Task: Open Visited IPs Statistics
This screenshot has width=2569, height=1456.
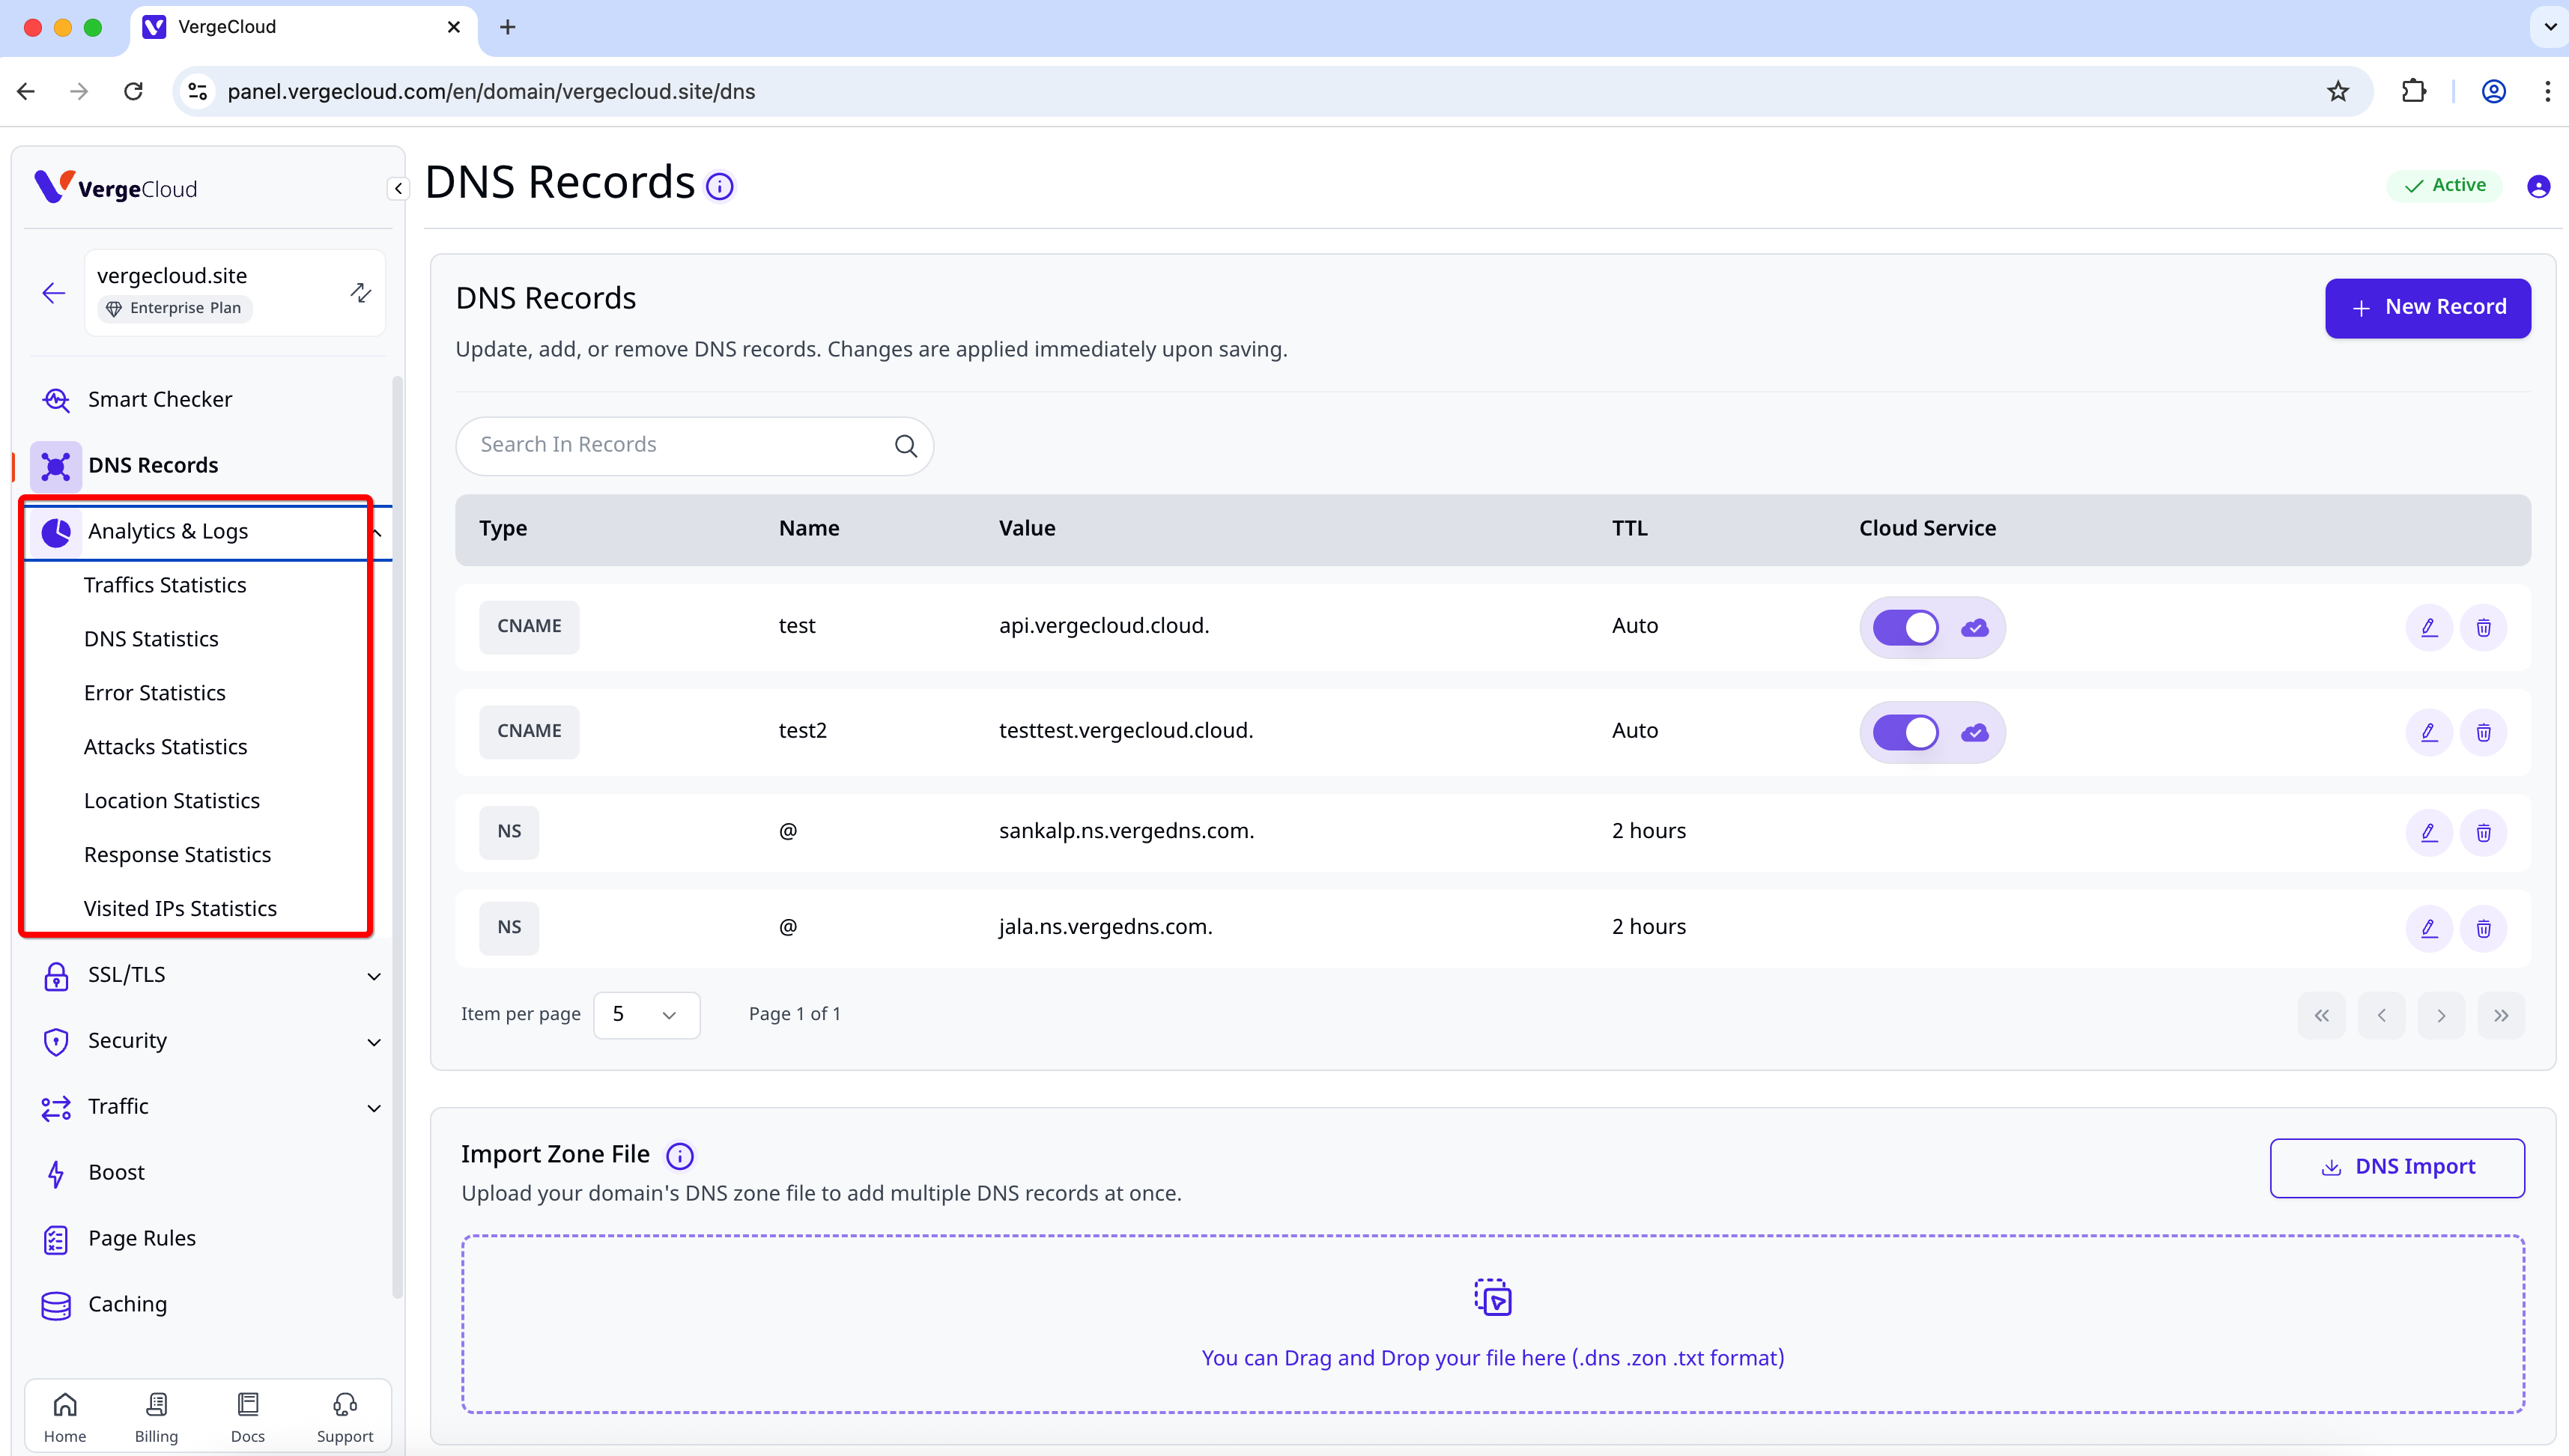Action: point(180,909)
